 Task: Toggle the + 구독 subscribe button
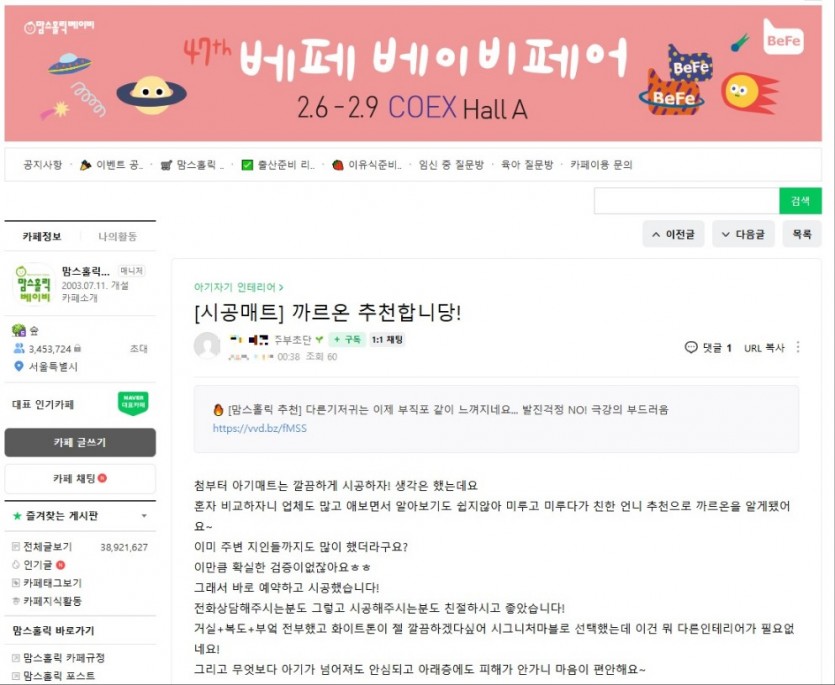347,339
